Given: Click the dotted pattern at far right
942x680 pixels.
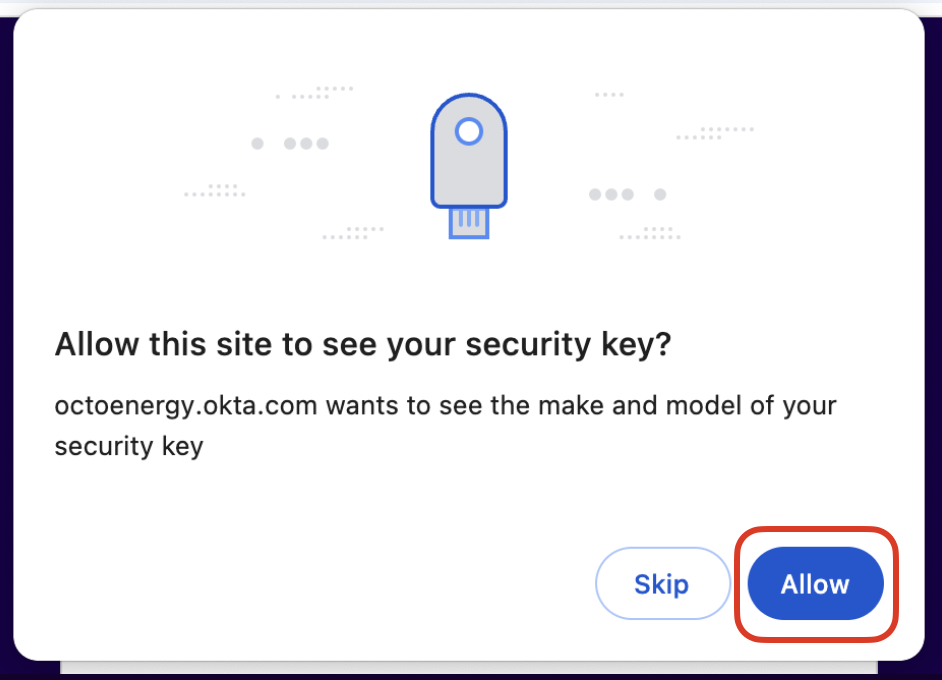Looking at the screenshot, I should (x=716, y=133).
